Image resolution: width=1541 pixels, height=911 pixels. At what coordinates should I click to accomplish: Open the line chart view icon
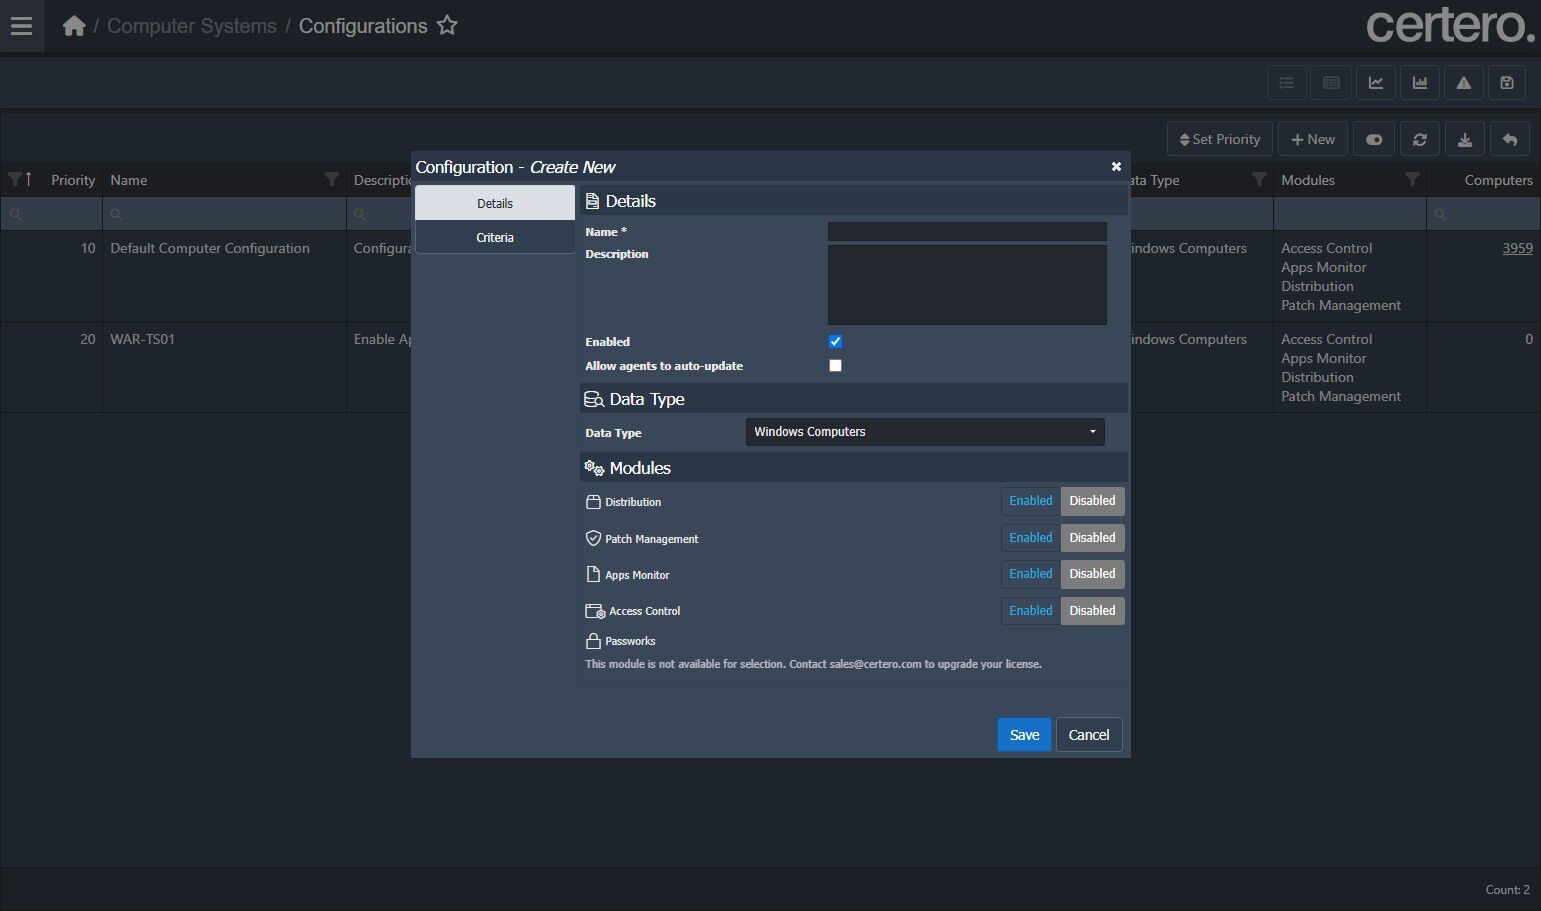[1375, 83]
